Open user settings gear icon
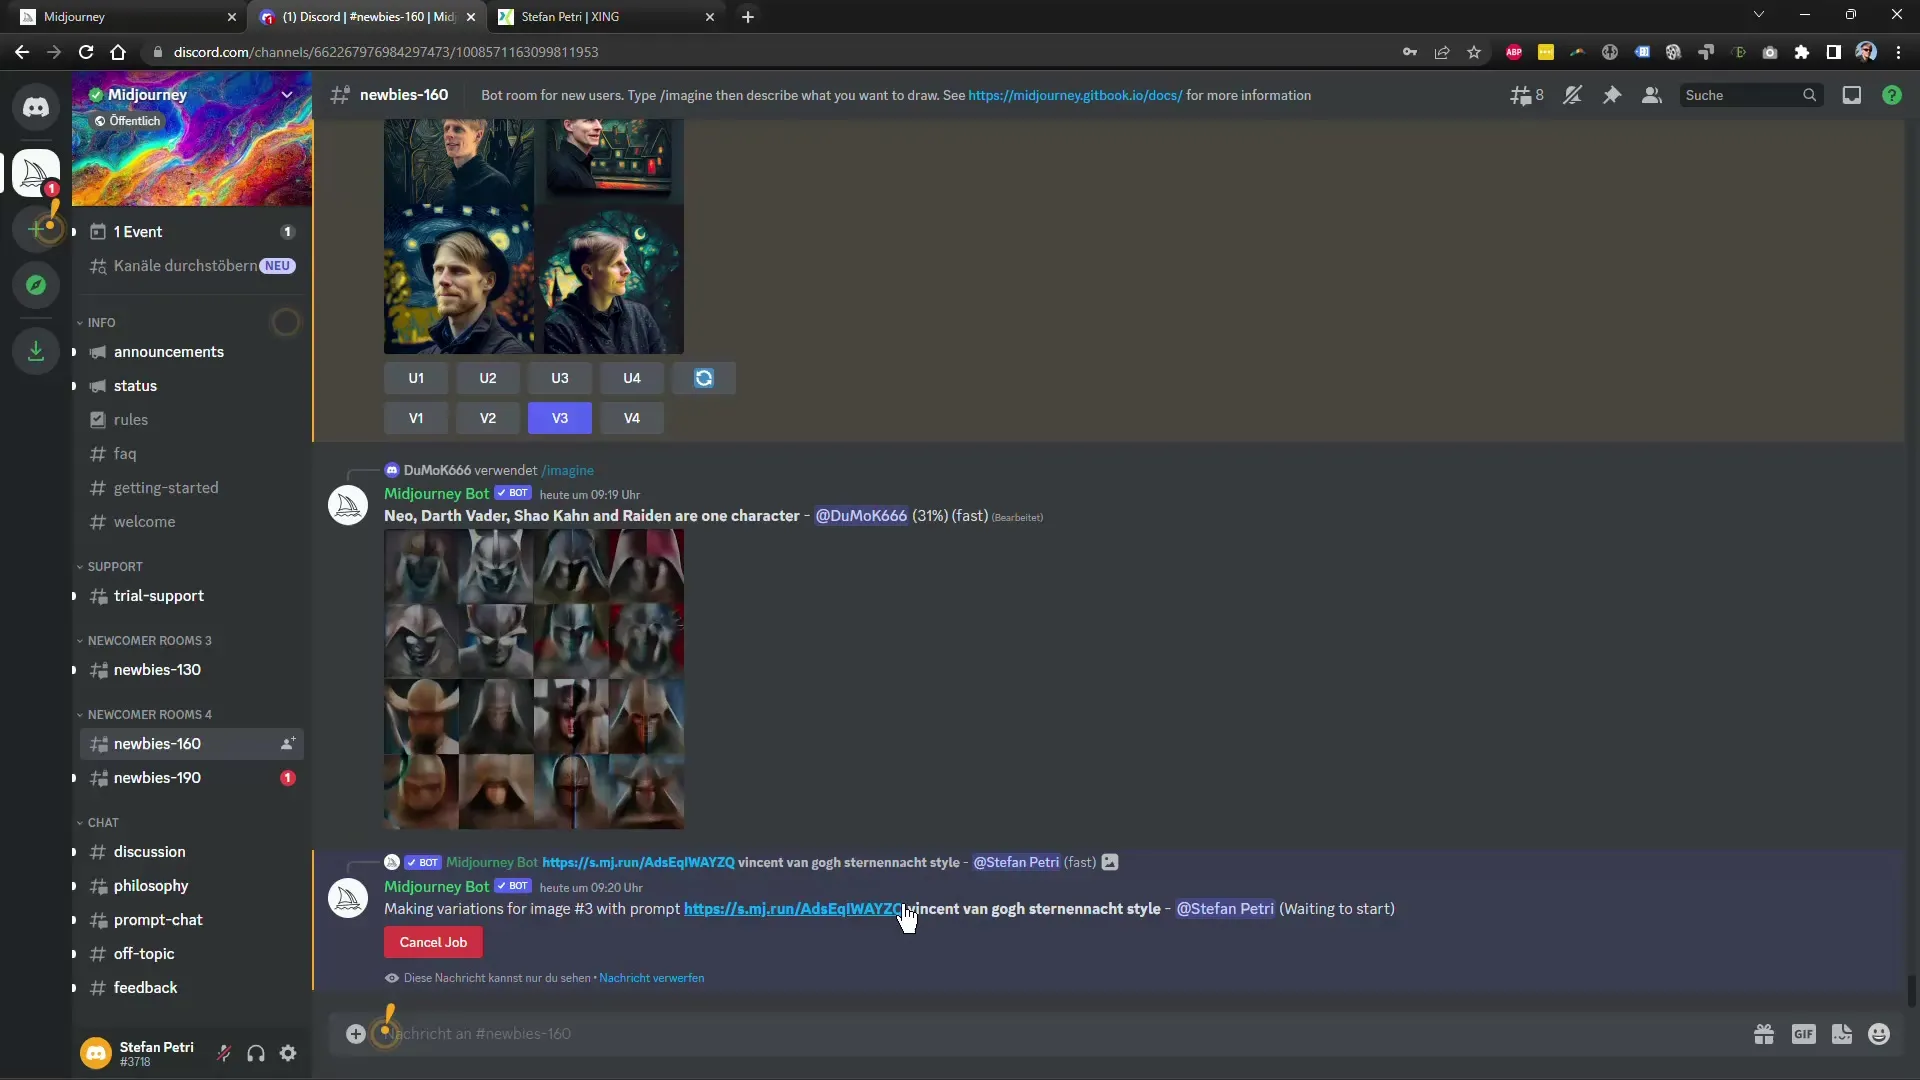This screenshot has width=1920, height=1080. pyautogui.click(x=288, y=1053)
